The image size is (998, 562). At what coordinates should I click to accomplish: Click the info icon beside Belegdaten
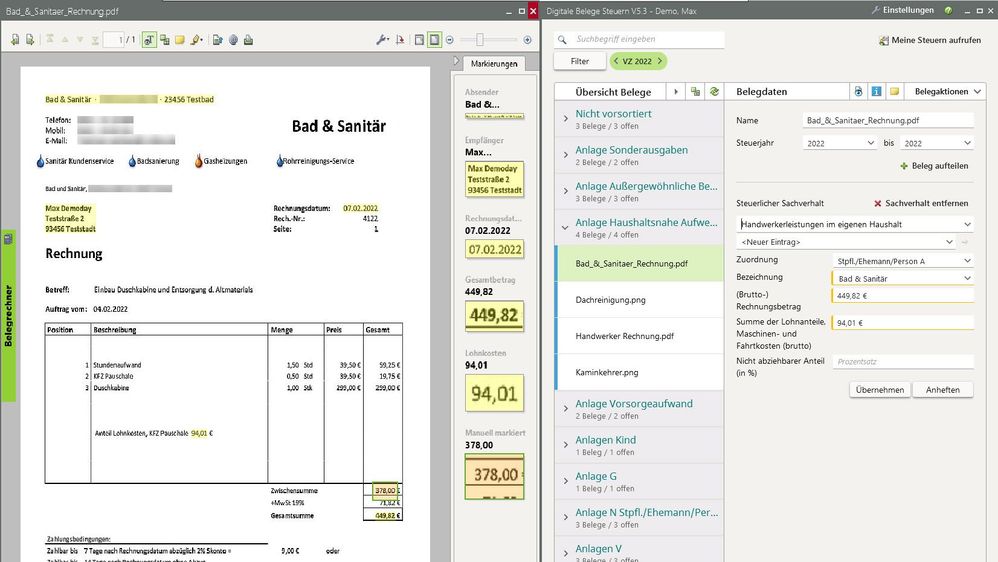876,91
